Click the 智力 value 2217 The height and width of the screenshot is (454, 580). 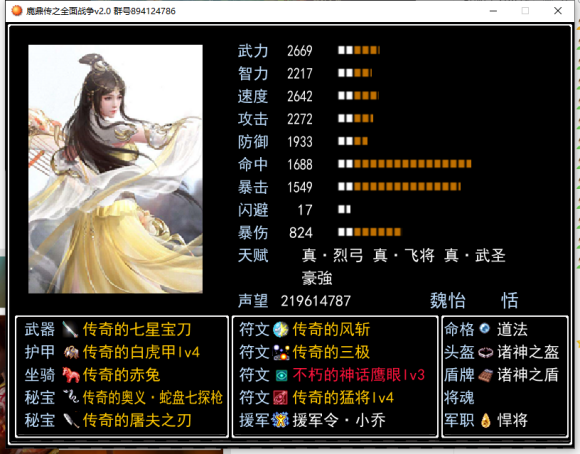(x=300, y=74)
